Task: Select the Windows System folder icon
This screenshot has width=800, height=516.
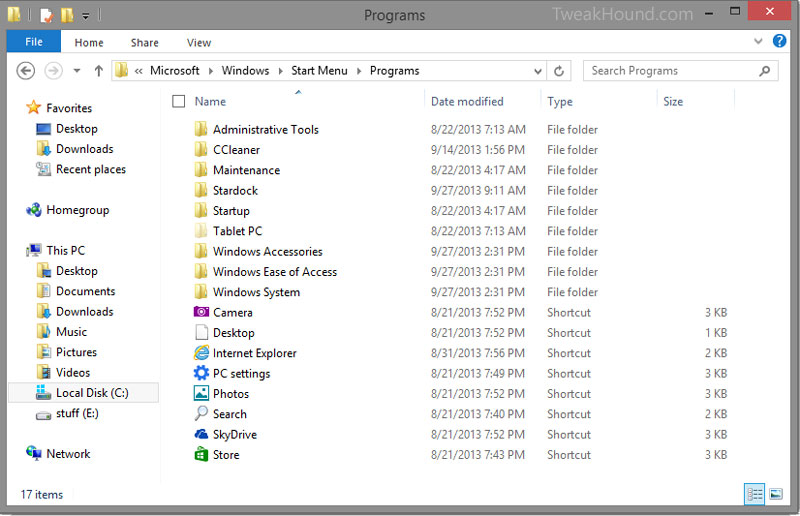Action: pyautogui.click(x=201, y=292)
